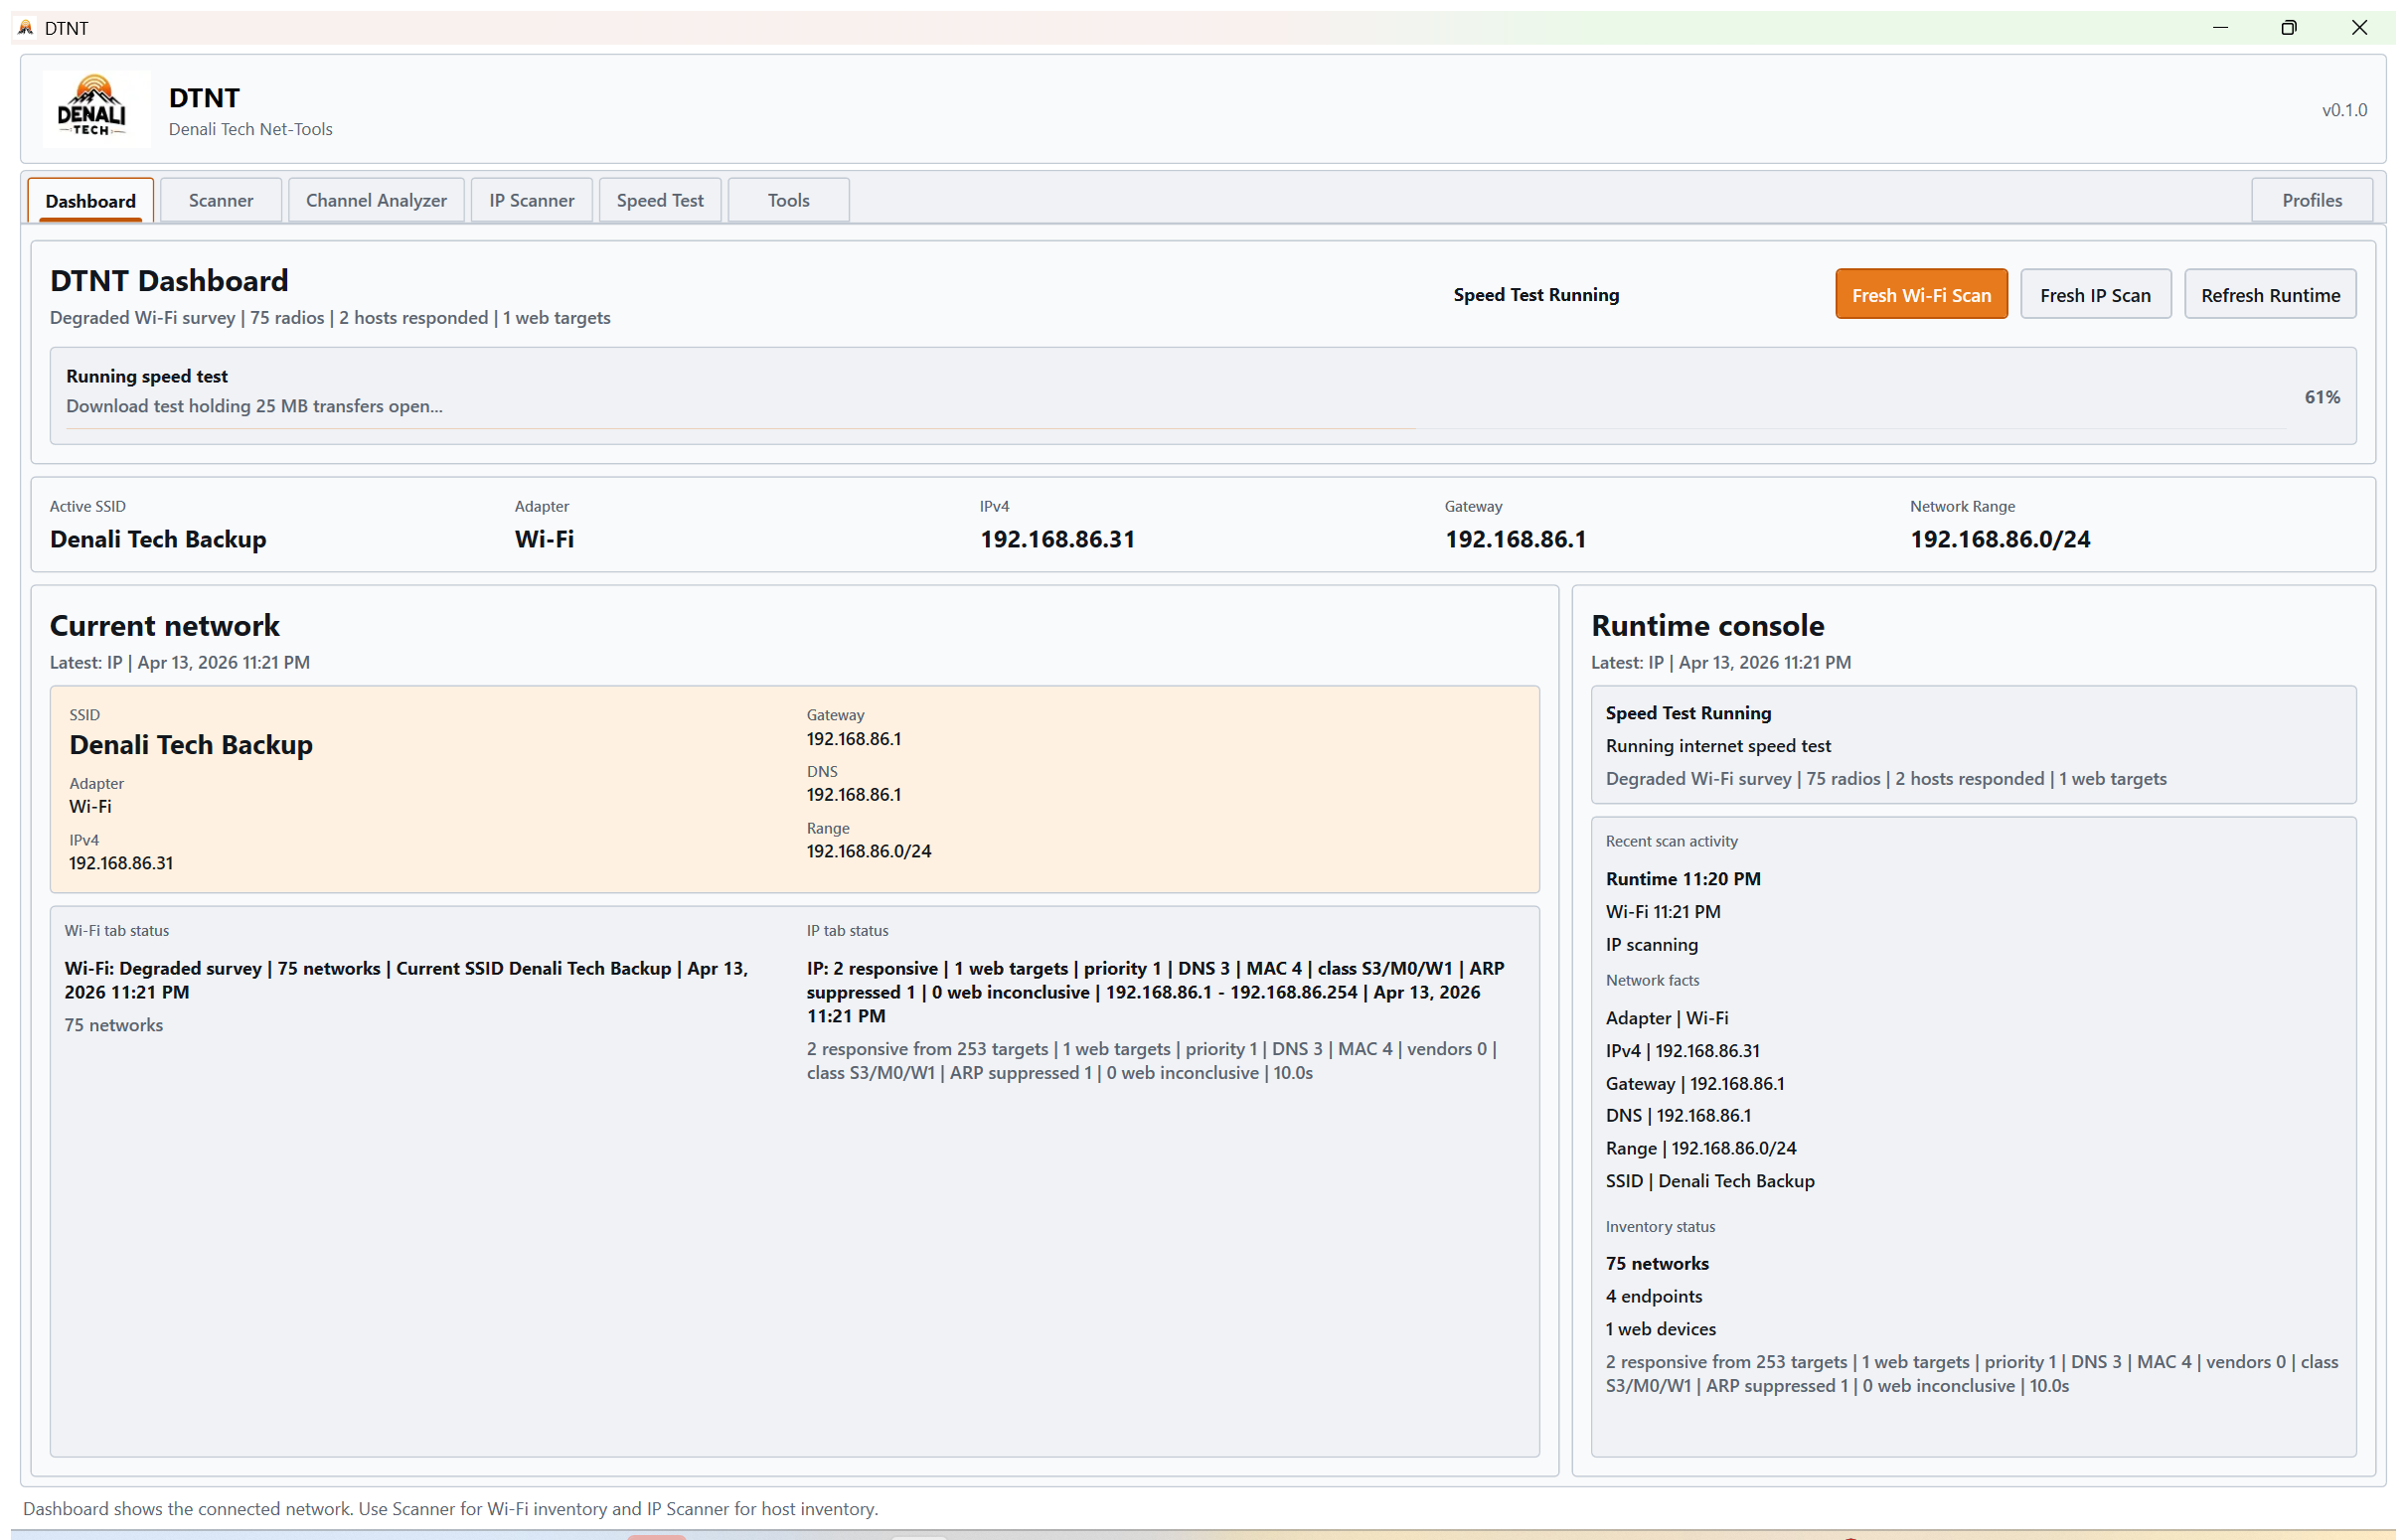Click the IP tab status panel
The height and width of the screenshot is (1540, 2407).
pyautogui.click(x=1160, y=1000)
